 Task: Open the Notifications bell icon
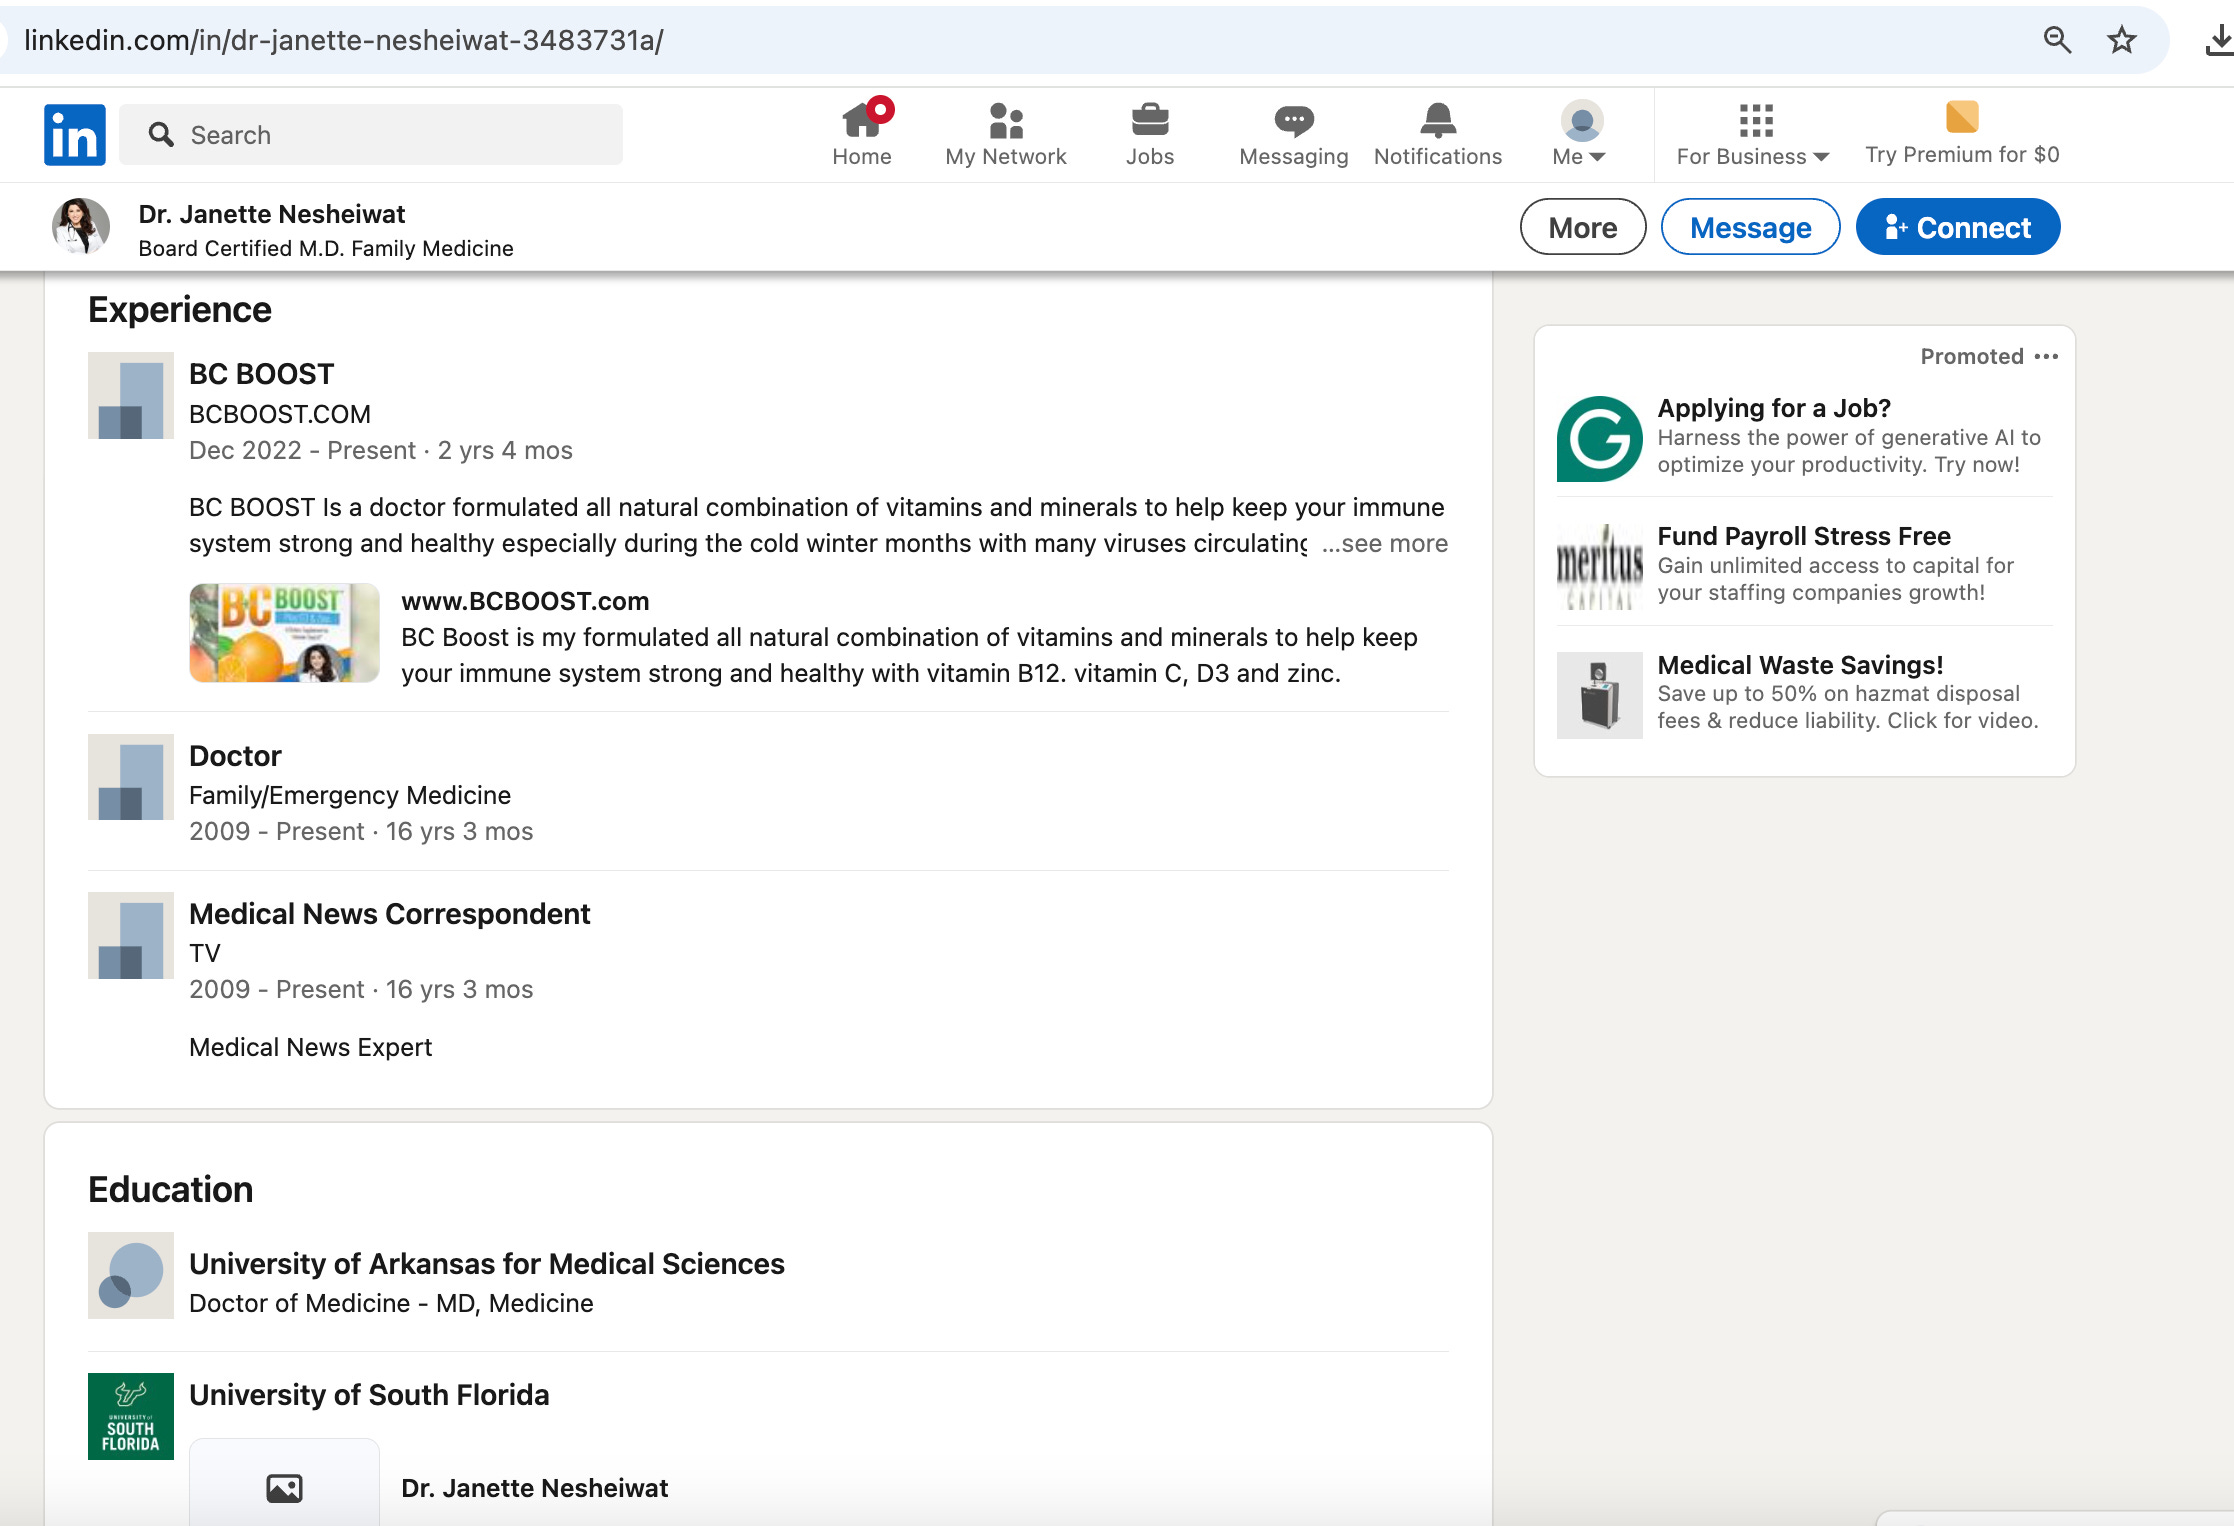(x=1438, y=134)
